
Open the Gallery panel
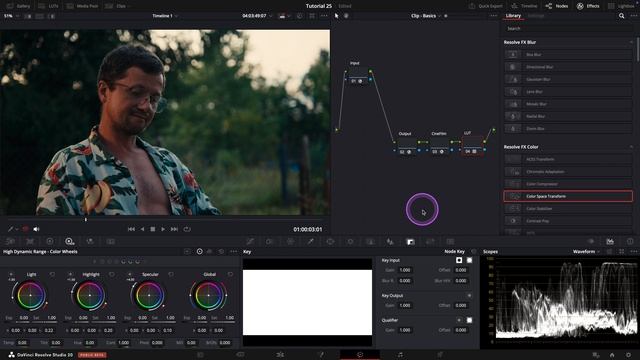[x=18, y=6]
